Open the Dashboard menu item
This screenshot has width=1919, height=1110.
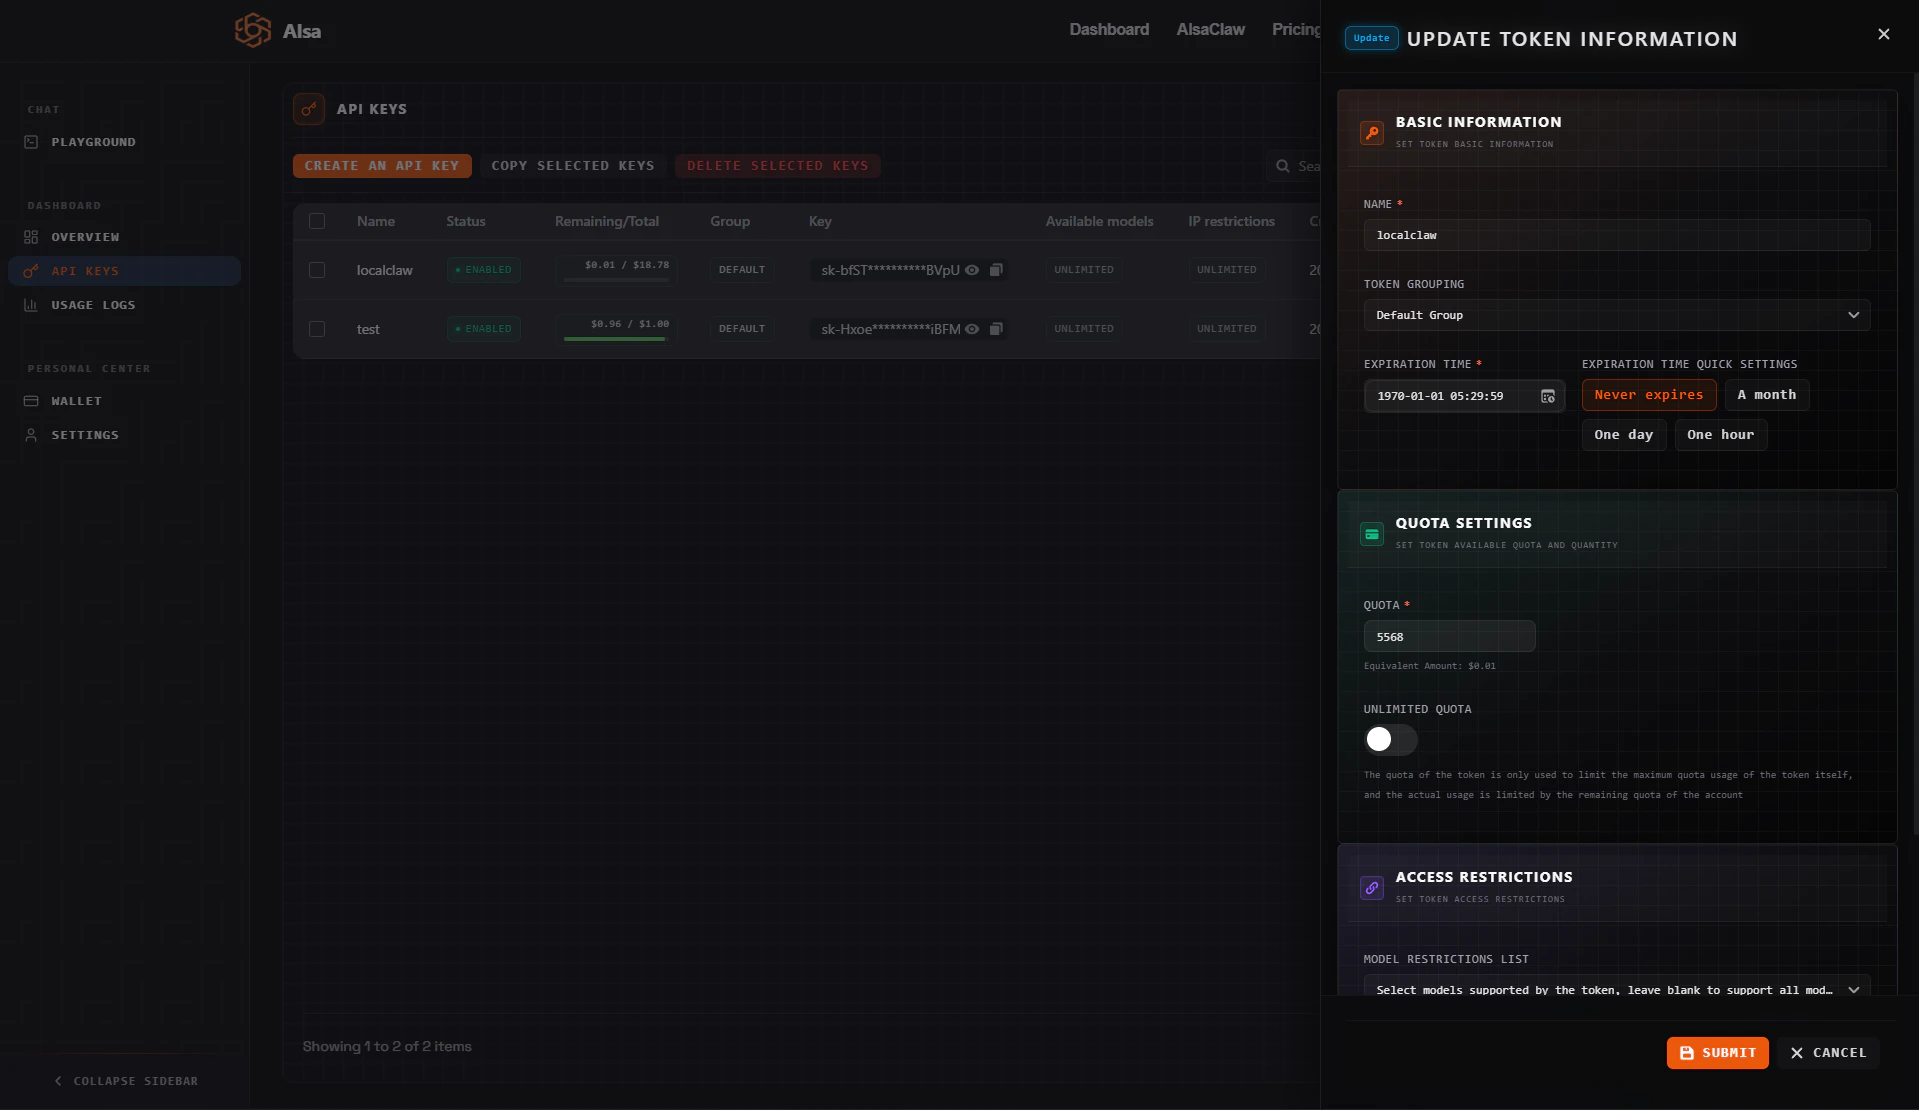[x=1108, y=29]
